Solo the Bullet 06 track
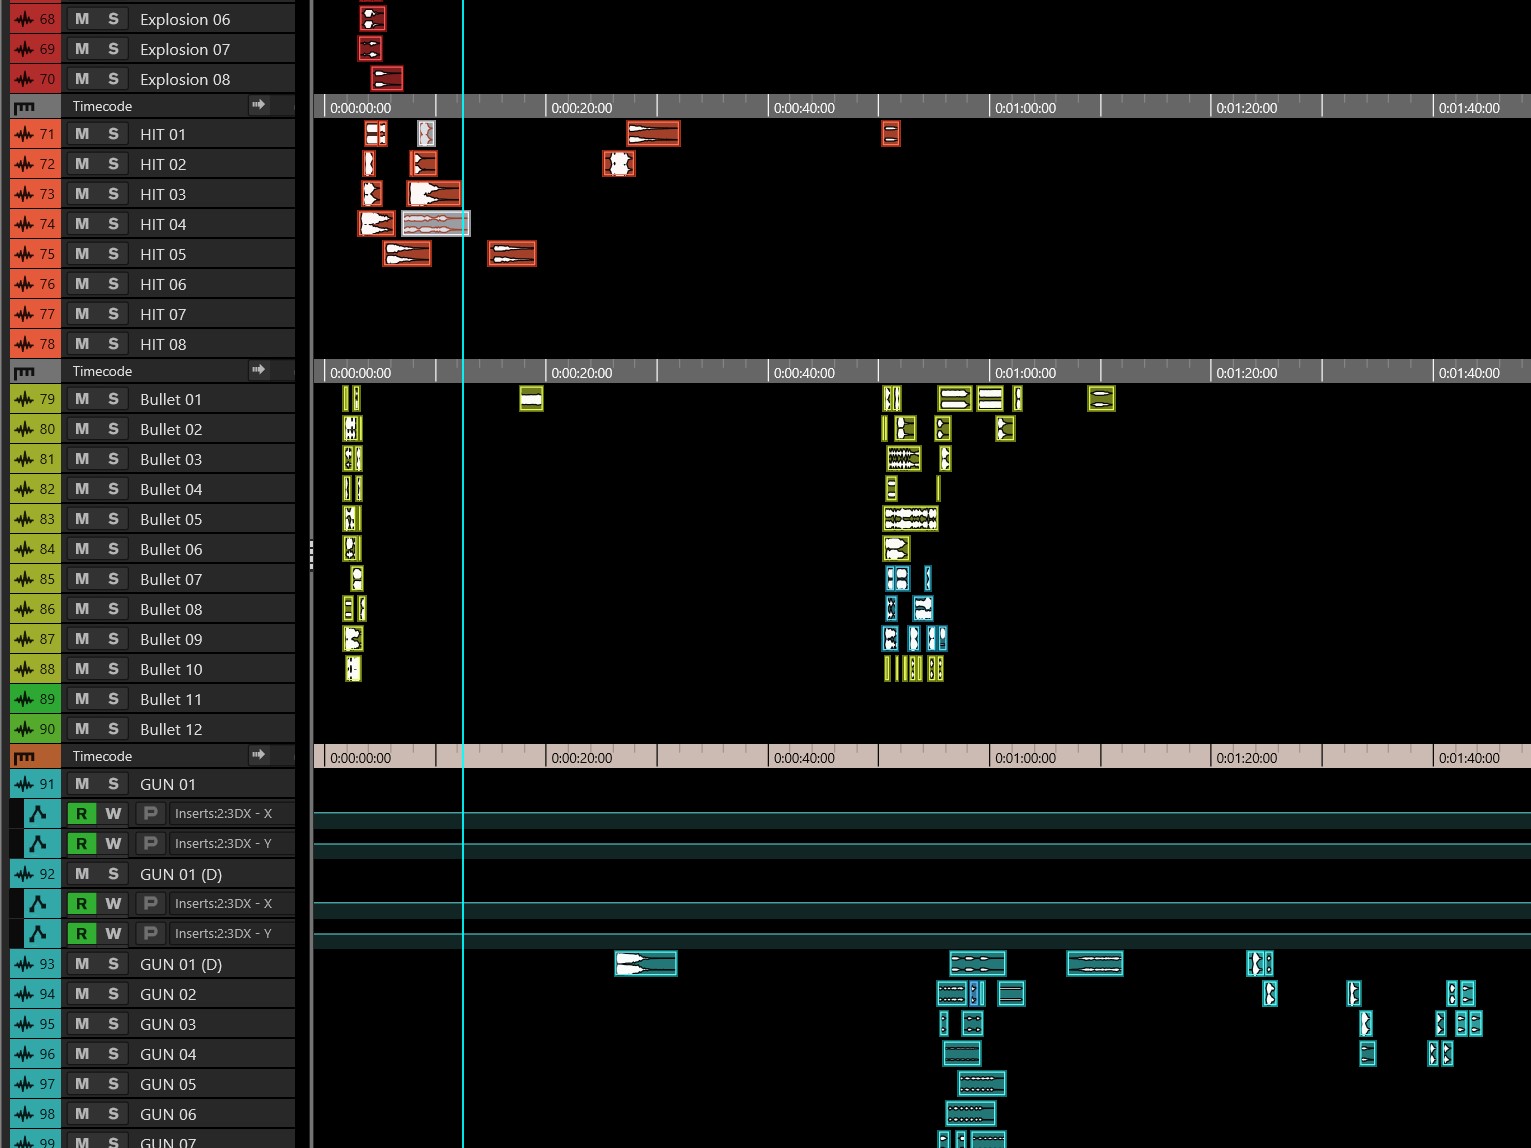The image size is (1531, 1148). (113, 549)
